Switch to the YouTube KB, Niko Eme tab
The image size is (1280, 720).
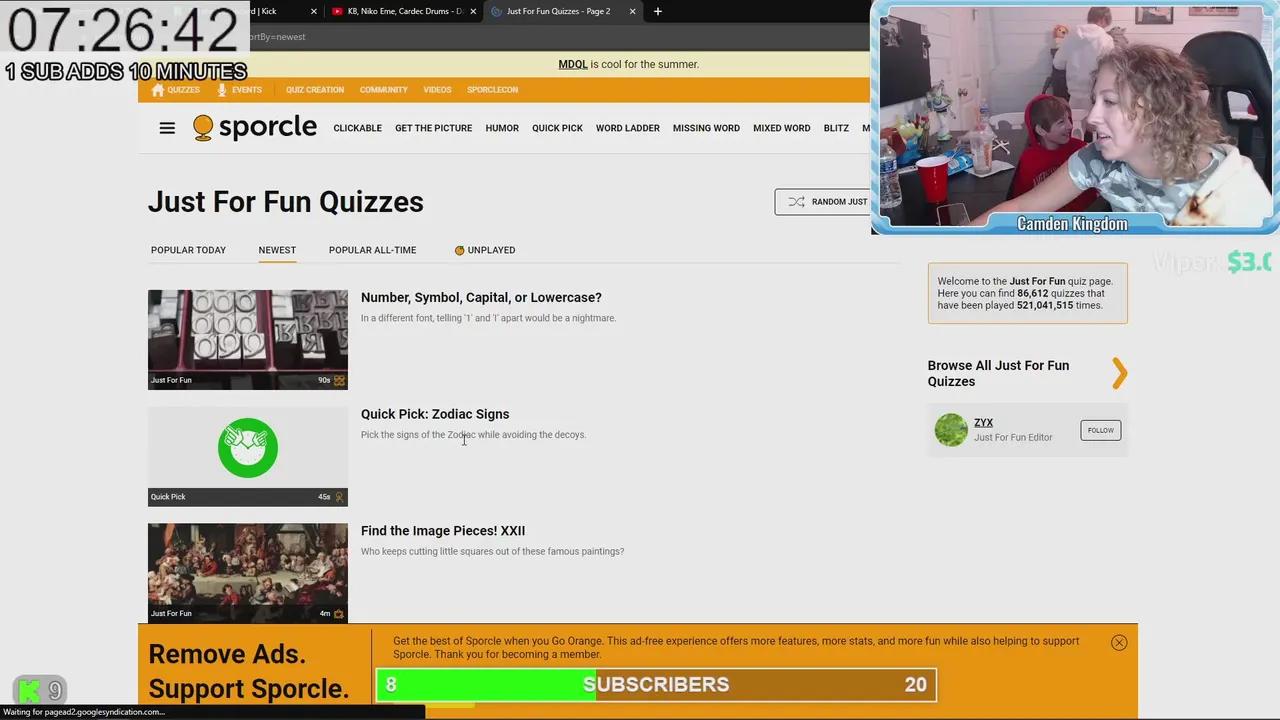(404, 11)
